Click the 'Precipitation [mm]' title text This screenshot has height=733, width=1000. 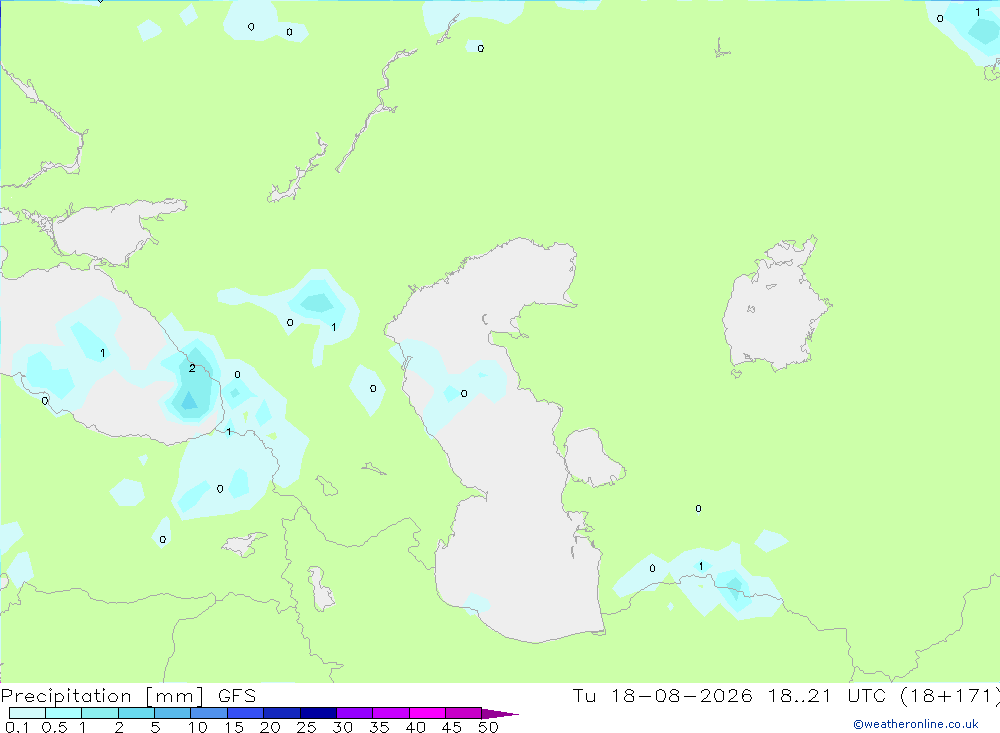pos(102,696)
